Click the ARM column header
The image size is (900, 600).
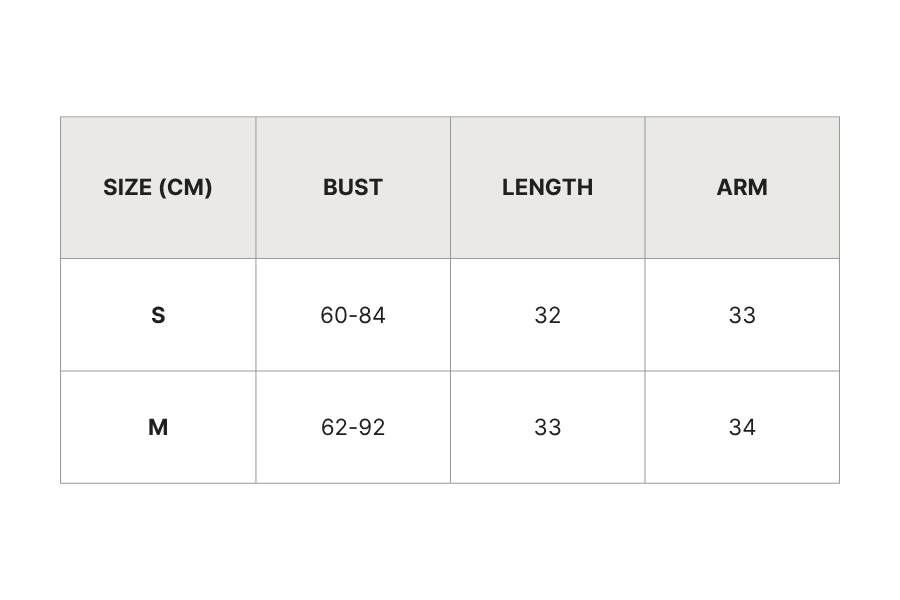pyautogui.click(x=742, y=188)
